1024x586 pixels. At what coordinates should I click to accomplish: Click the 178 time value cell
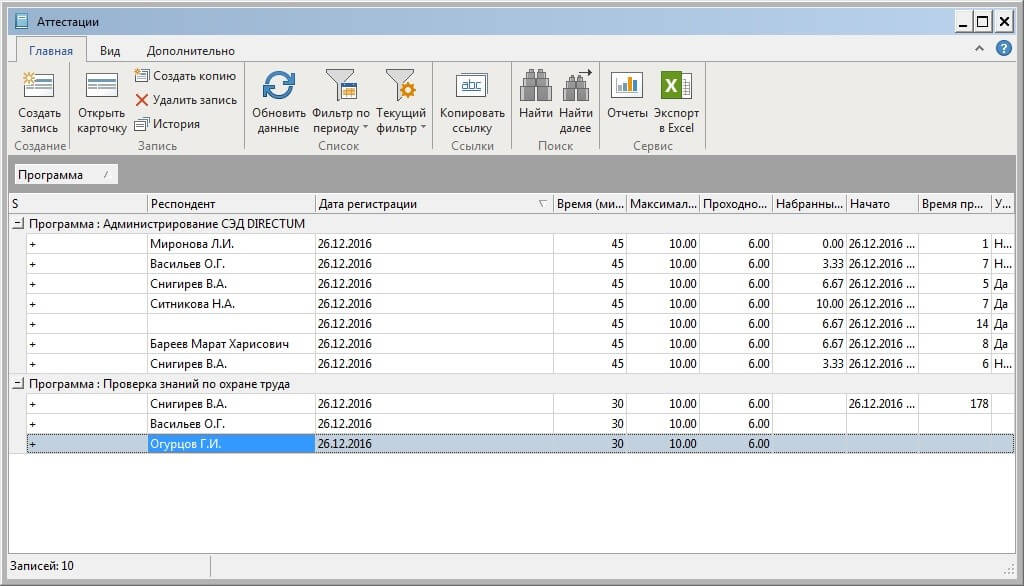tap(955, 404)
